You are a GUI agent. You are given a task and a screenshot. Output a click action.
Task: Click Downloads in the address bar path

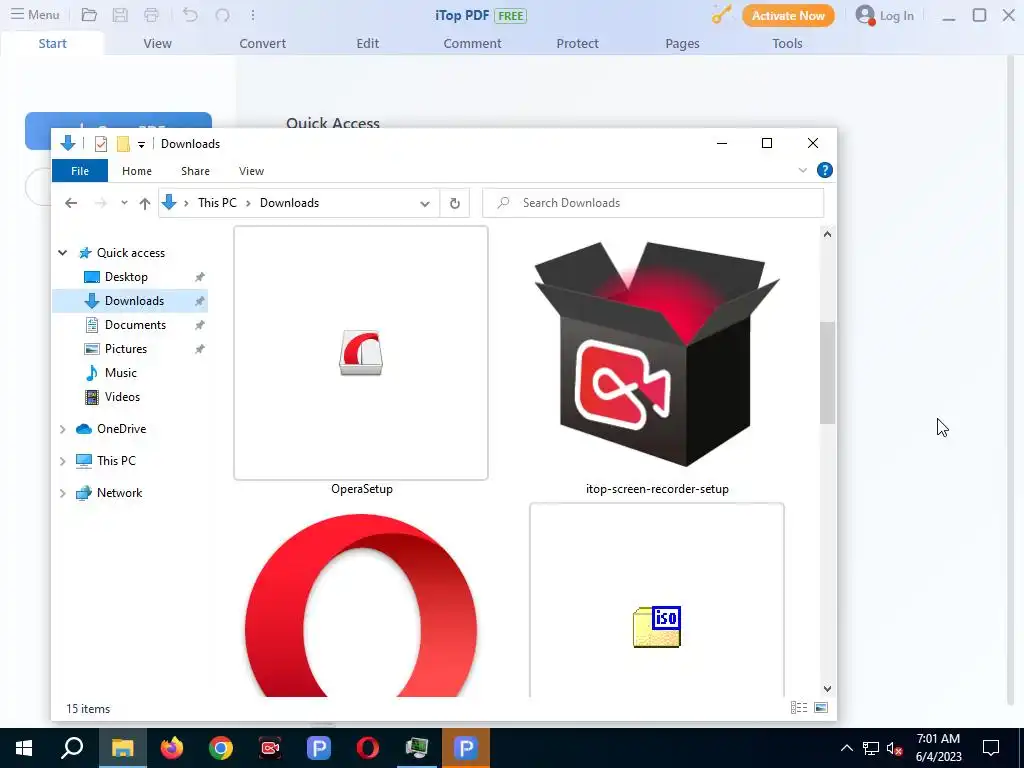(x=289, y=202)
